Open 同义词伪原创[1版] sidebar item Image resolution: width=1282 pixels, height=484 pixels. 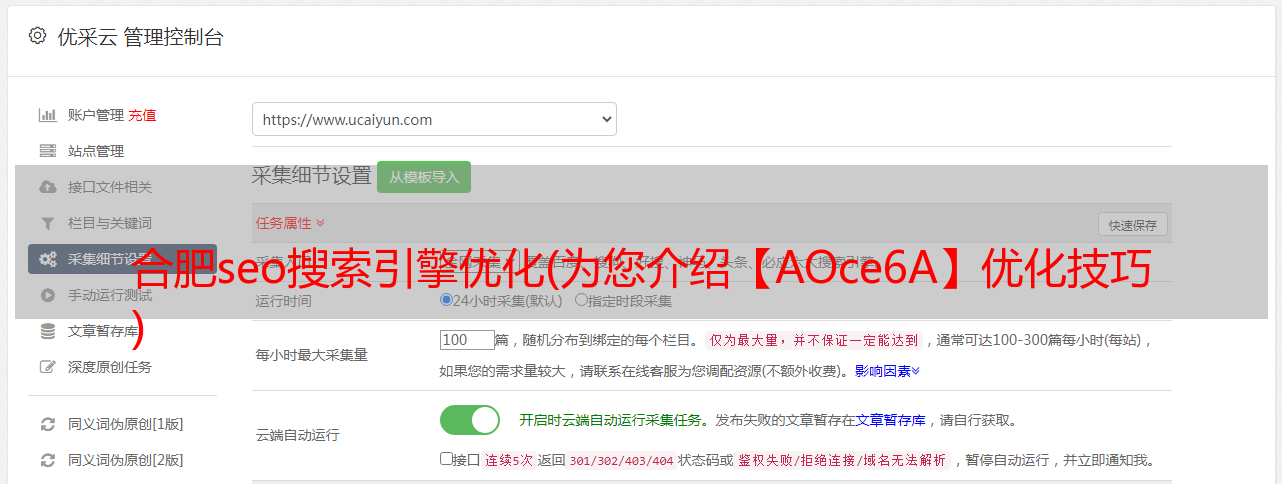click(x=126, y=424)
